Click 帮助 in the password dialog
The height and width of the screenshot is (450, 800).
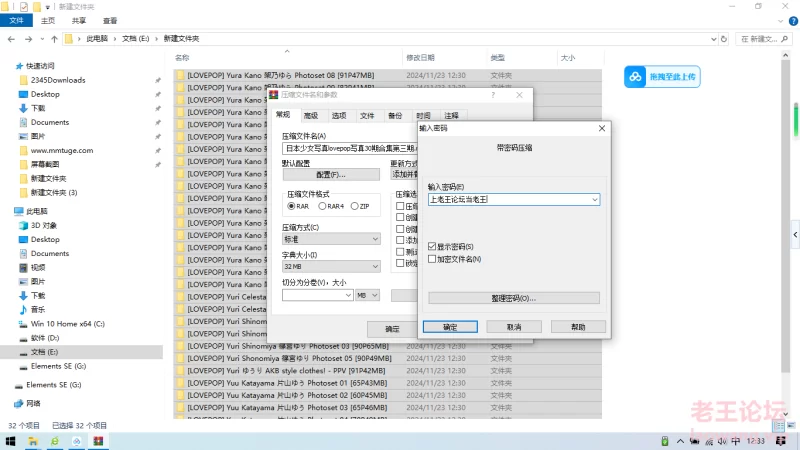(x=578, y=327)
